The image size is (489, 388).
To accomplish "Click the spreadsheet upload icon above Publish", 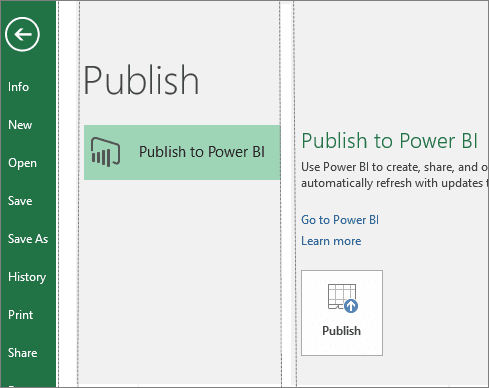I will (343, 298).
